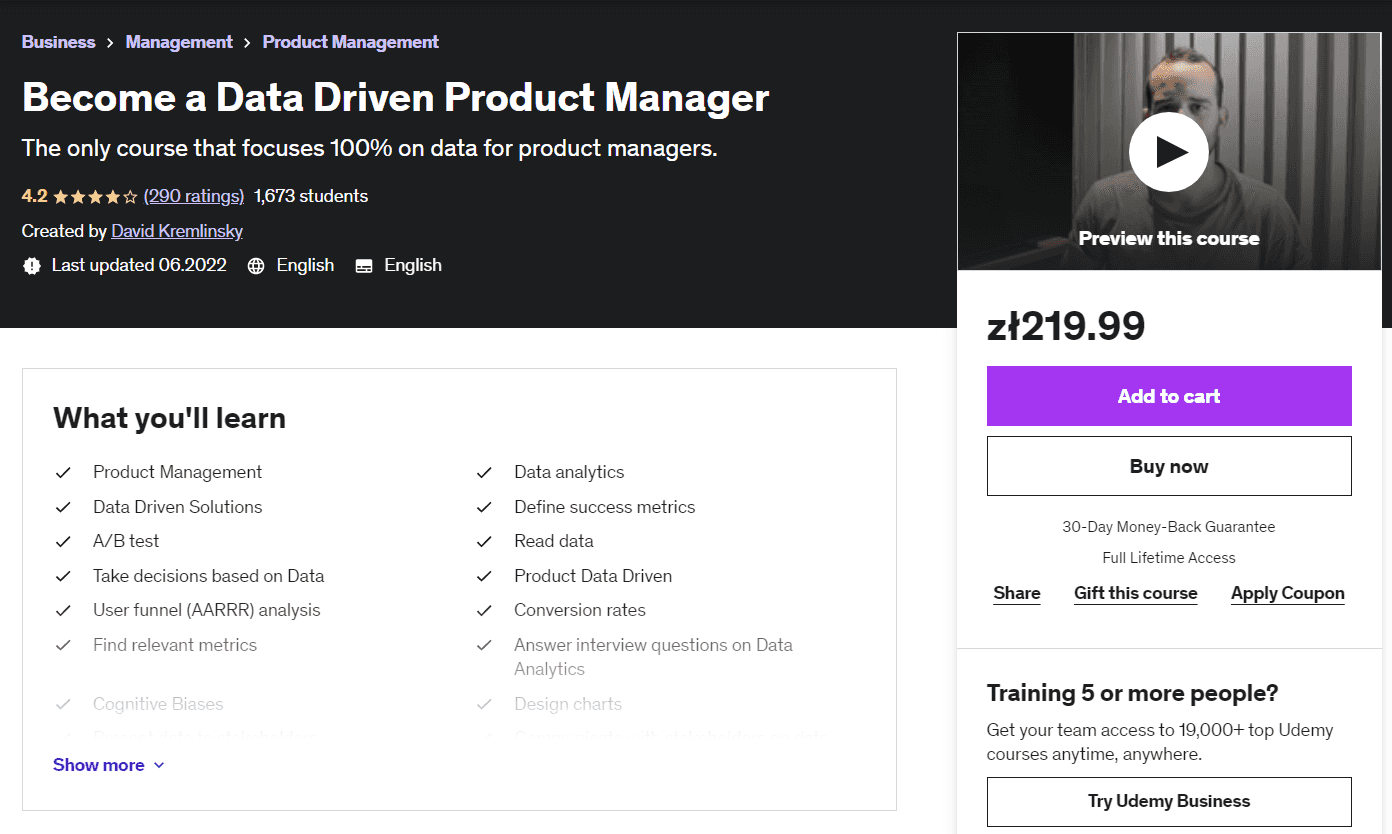Click the checkmark next to A/B test
The image size is (1392, 834).
tap(63, 542)
